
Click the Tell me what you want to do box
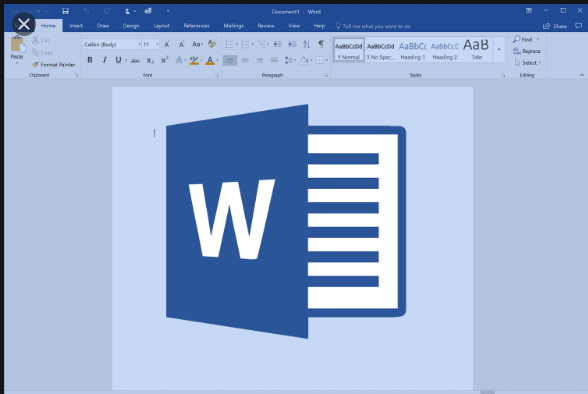(373, 26)
